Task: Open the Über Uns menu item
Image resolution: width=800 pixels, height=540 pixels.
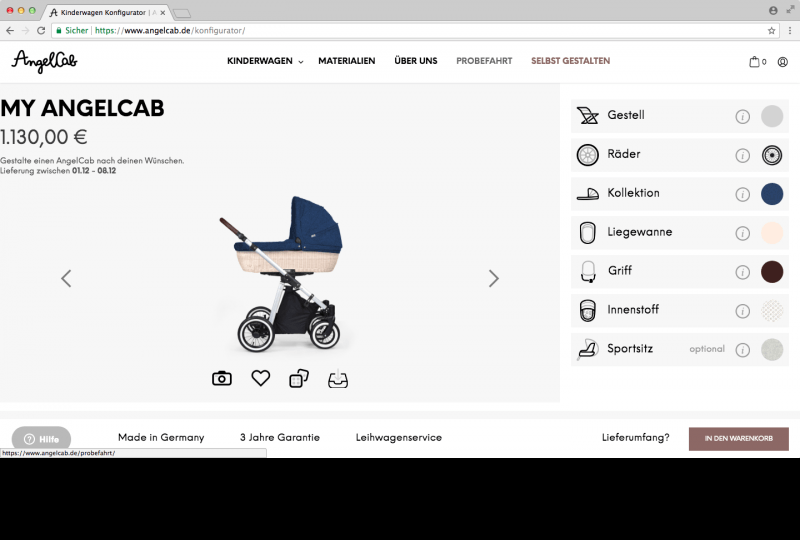Action: 416,60
